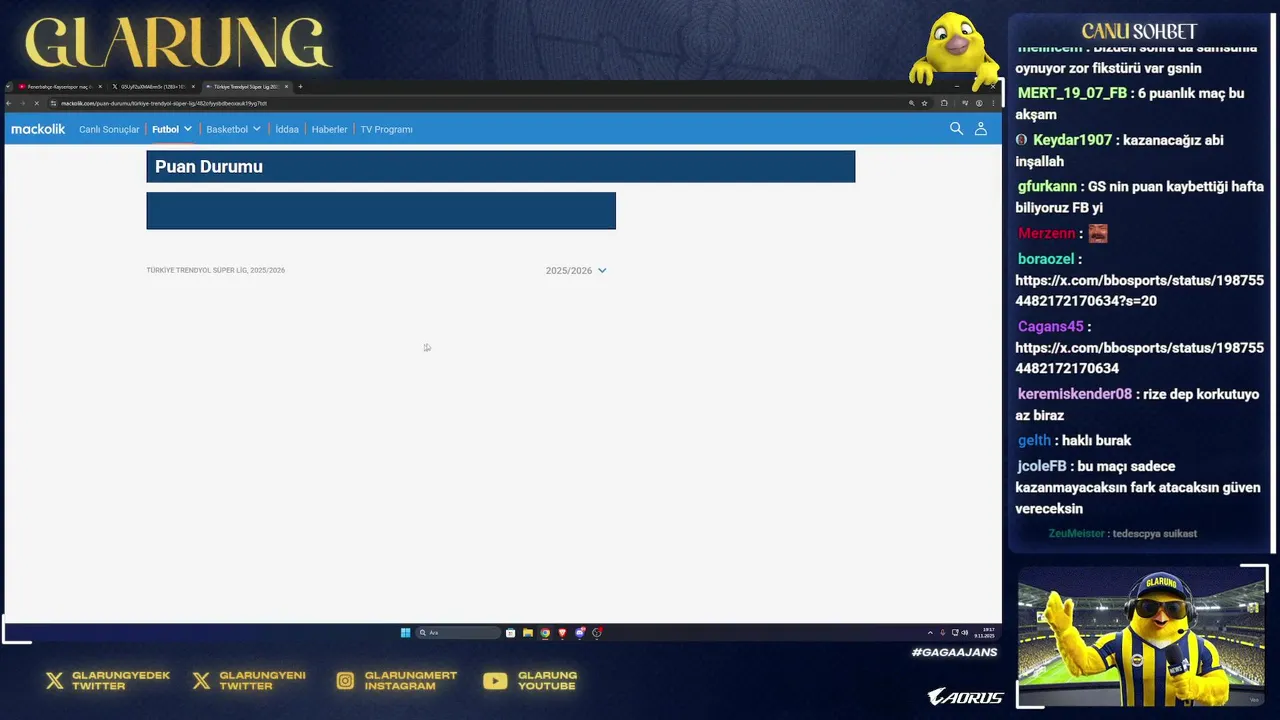Click the browser zoom magnifier icon
This screenshot has height=720, width=1280.
912,103
